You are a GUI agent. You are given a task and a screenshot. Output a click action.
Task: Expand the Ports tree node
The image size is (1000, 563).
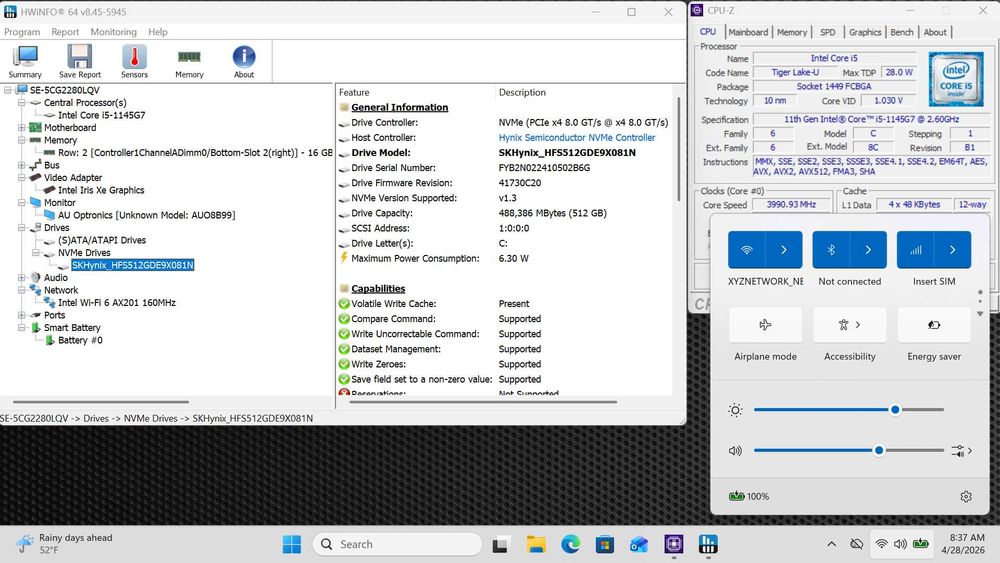[21, 315]
